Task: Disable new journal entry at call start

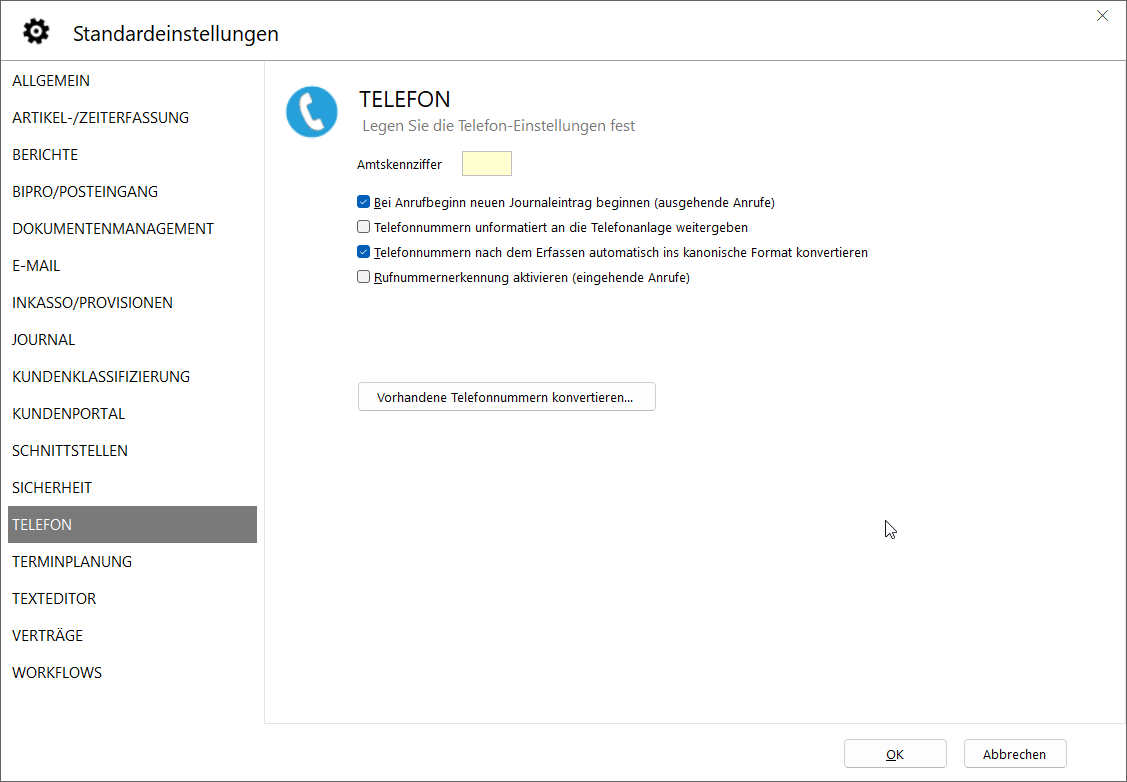Action: point(364,202)
